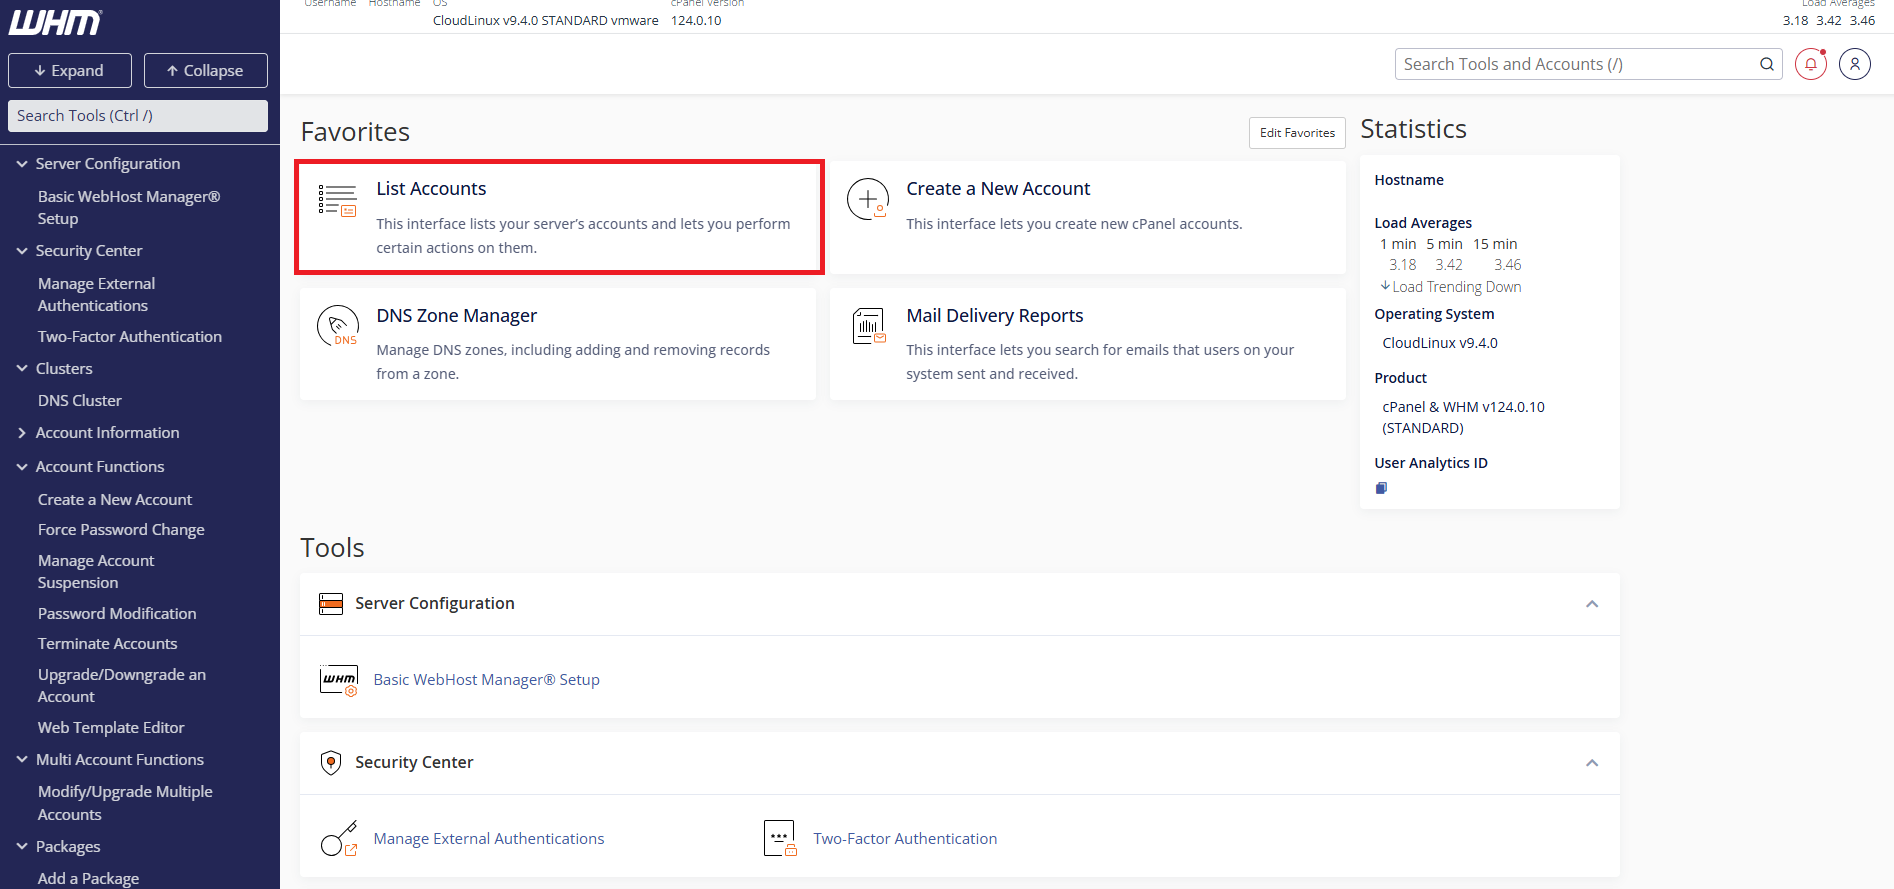Expand Account Information sidebar group
Image resolution: width=1894 pixels, height=889 pixels.
coord(22,433)
